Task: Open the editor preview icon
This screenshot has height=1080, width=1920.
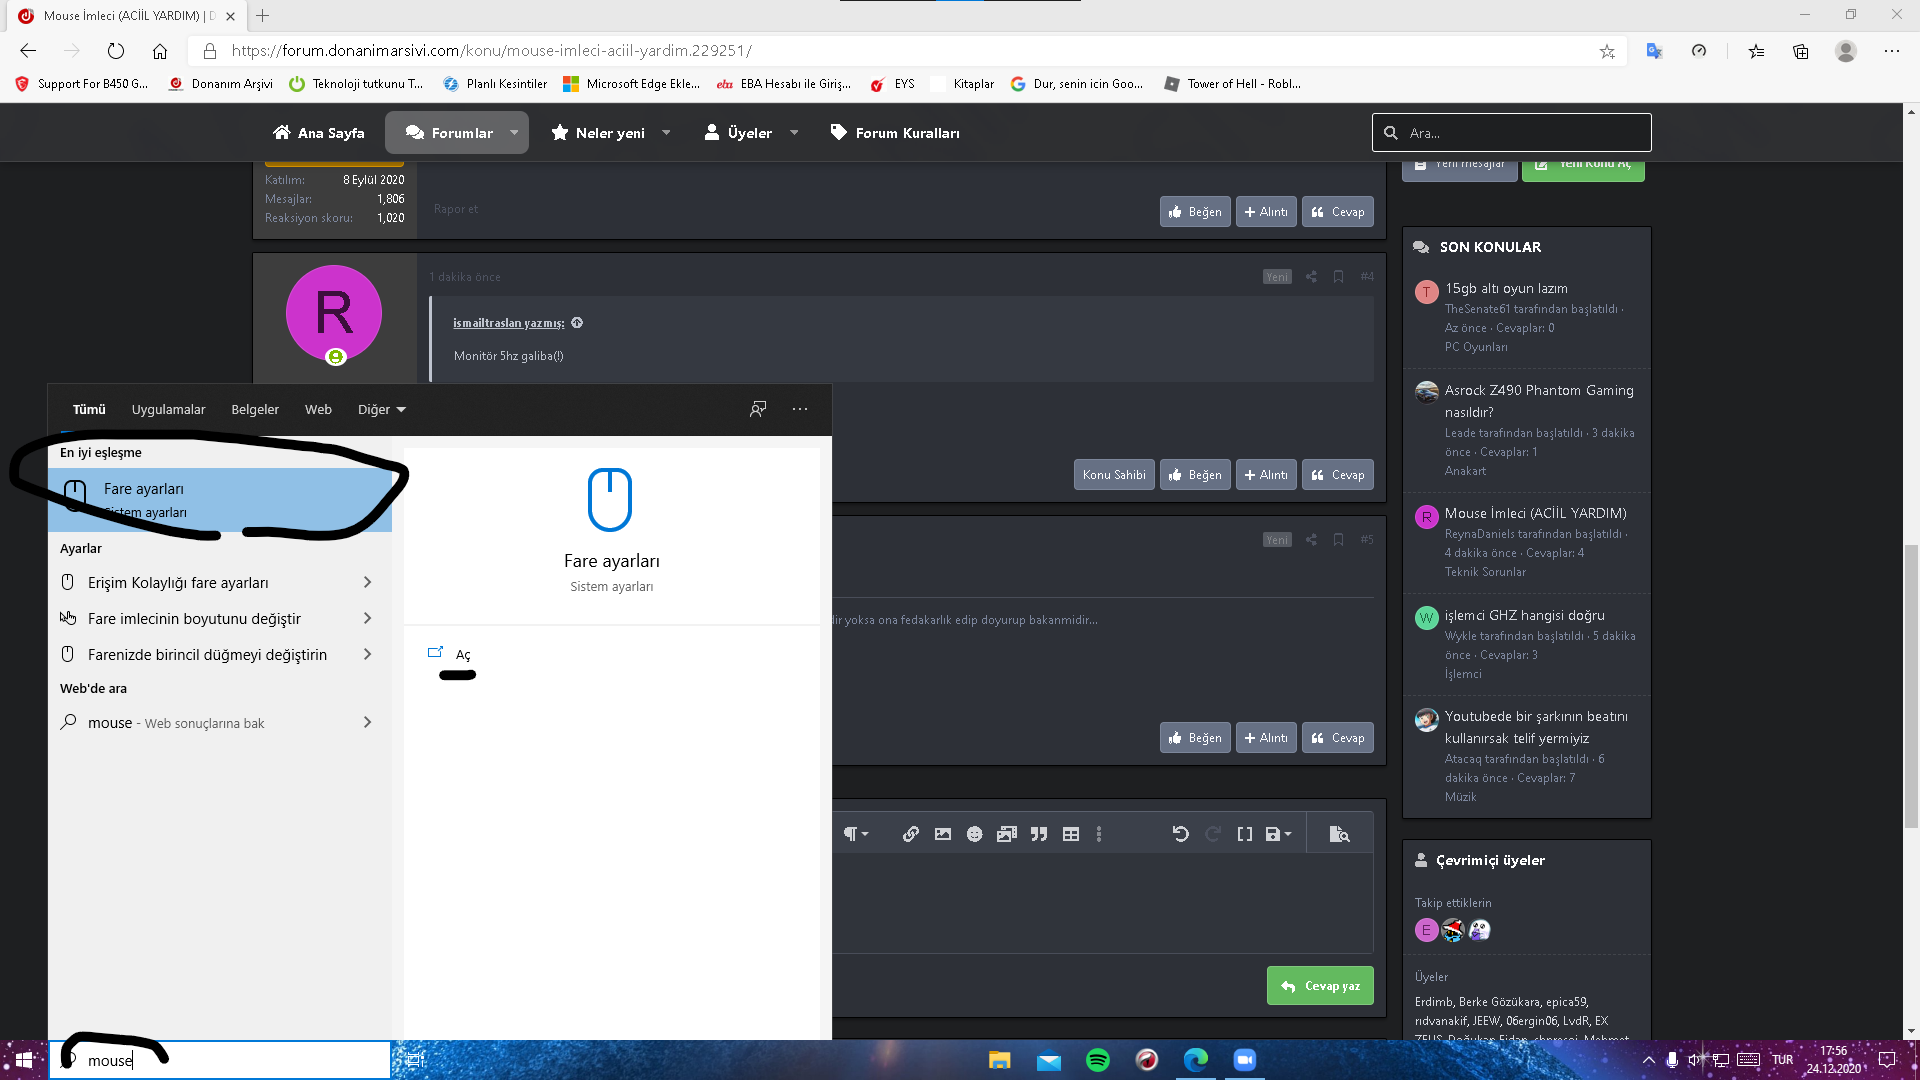Action: point(1339,834)
